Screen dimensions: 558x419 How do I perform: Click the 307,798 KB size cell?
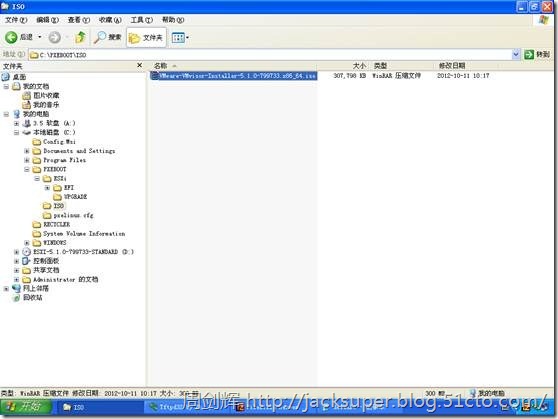point(349,76)
